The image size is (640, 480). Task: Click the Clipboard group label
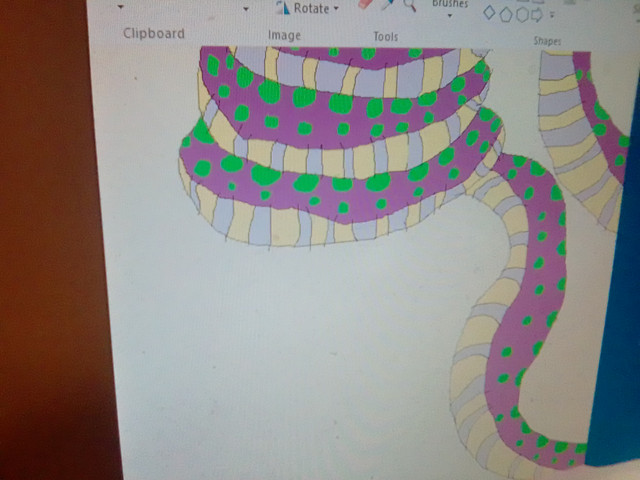click(x=154, y=33)
